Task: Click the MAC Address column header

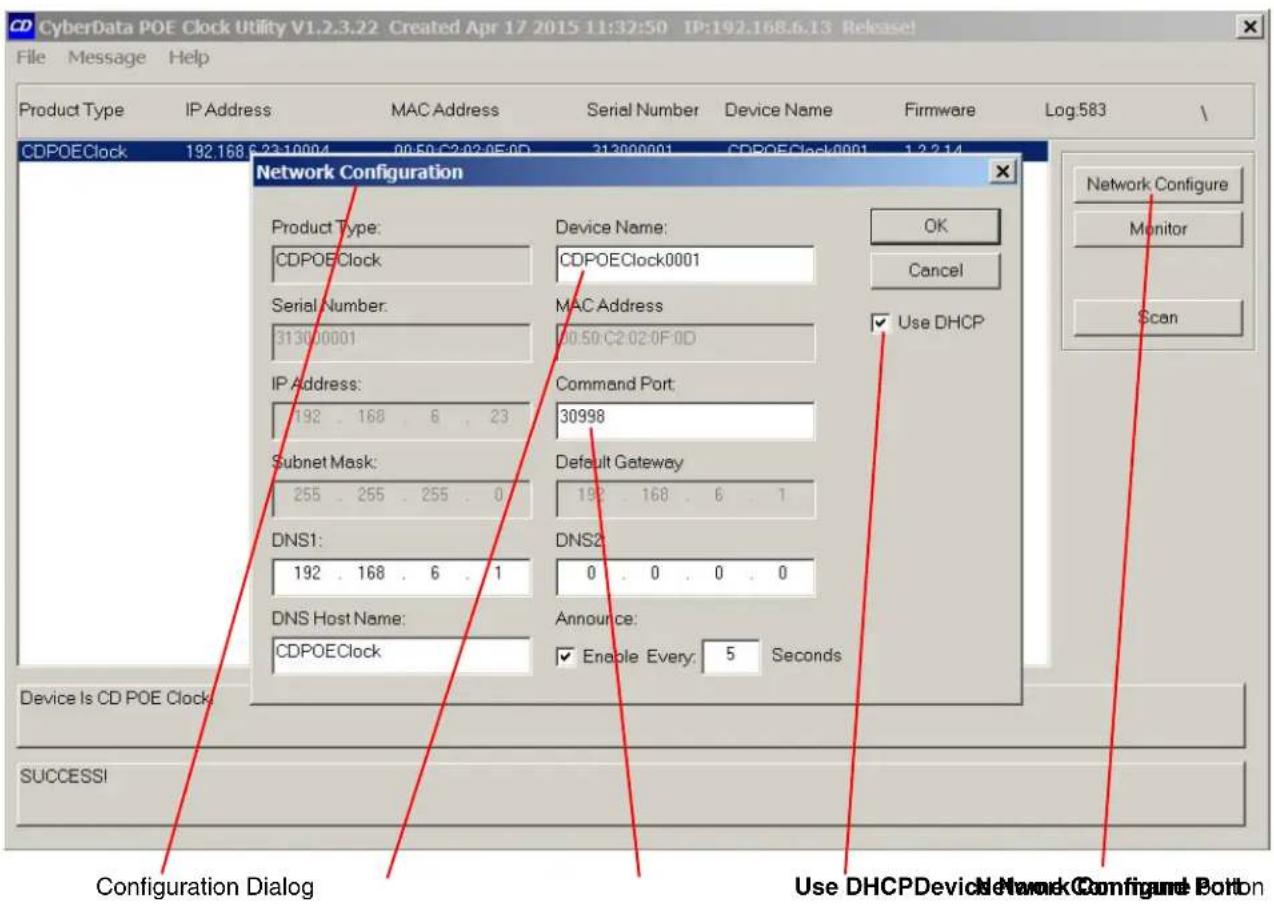Action: pyautogui.click(x=445, y=110)
